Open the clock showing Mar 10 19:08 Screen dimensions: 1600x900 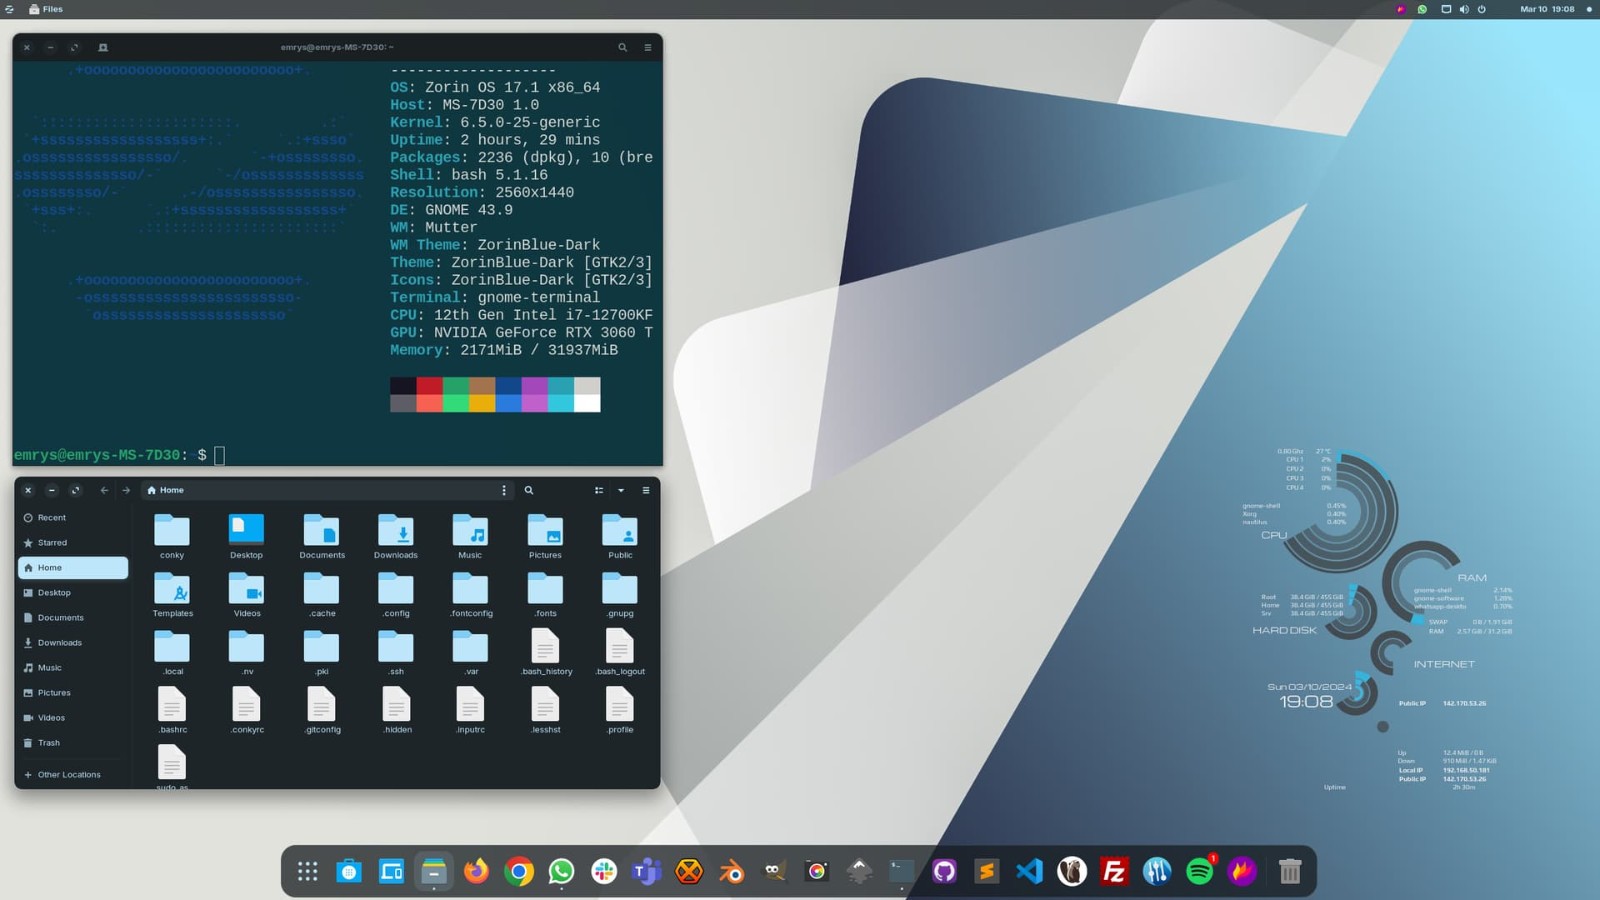pos(1547,9)
